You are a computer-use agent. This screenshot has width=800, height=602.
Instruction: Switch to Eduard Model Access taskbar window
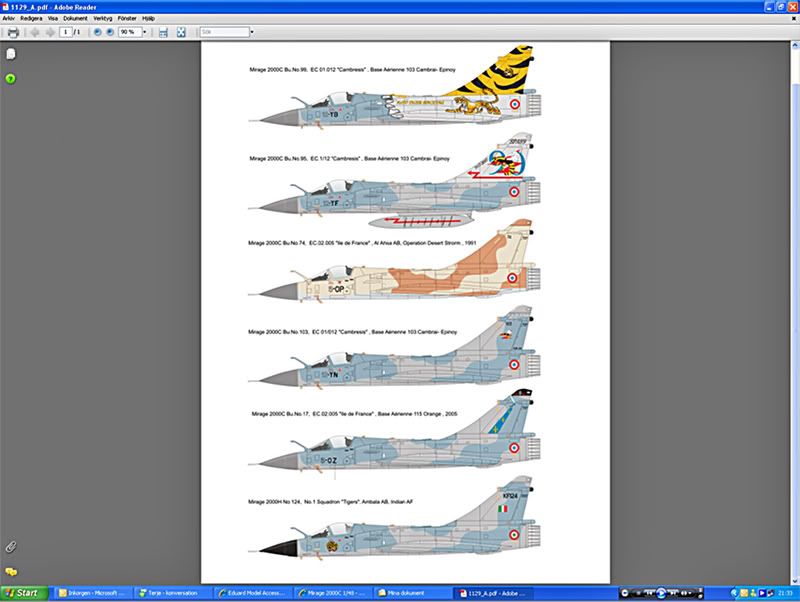click(x=253, y=593)
